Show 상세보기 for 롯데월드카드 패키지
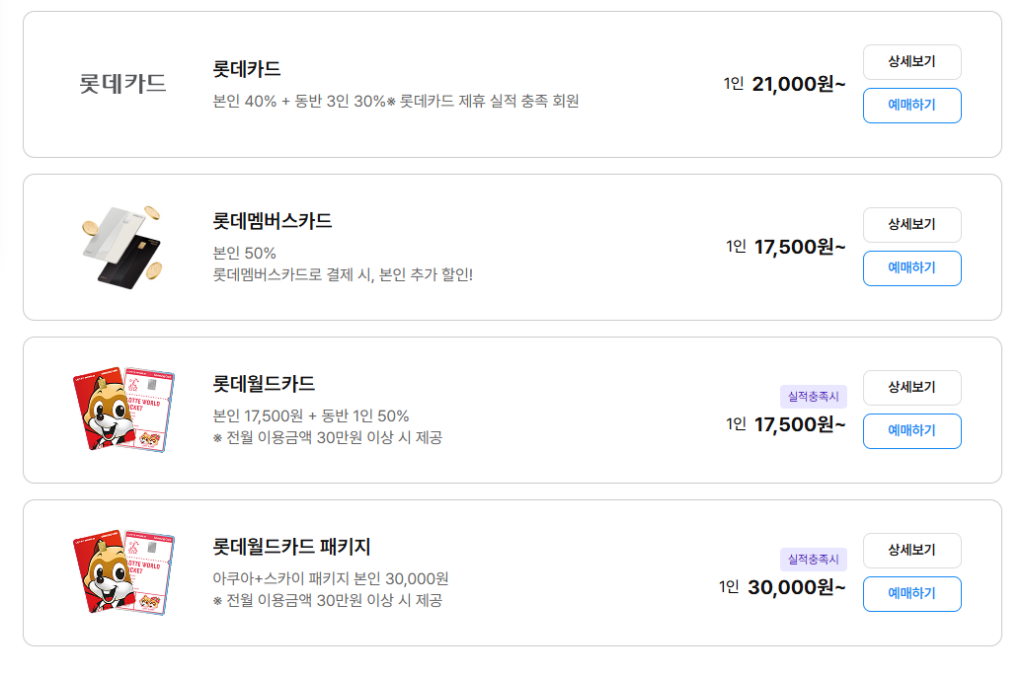 (911, 550)
